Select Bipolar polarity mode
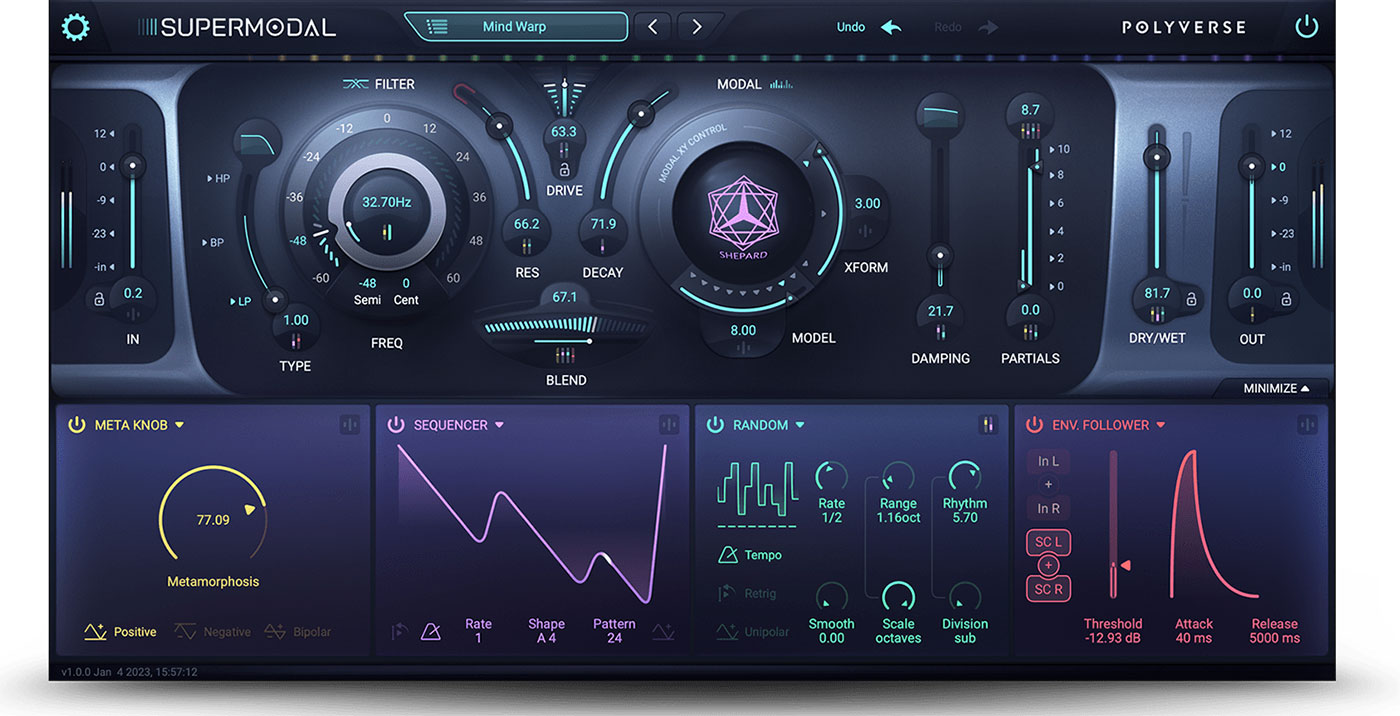This screenshot has width=1400, height=716. tap(297, 632)
